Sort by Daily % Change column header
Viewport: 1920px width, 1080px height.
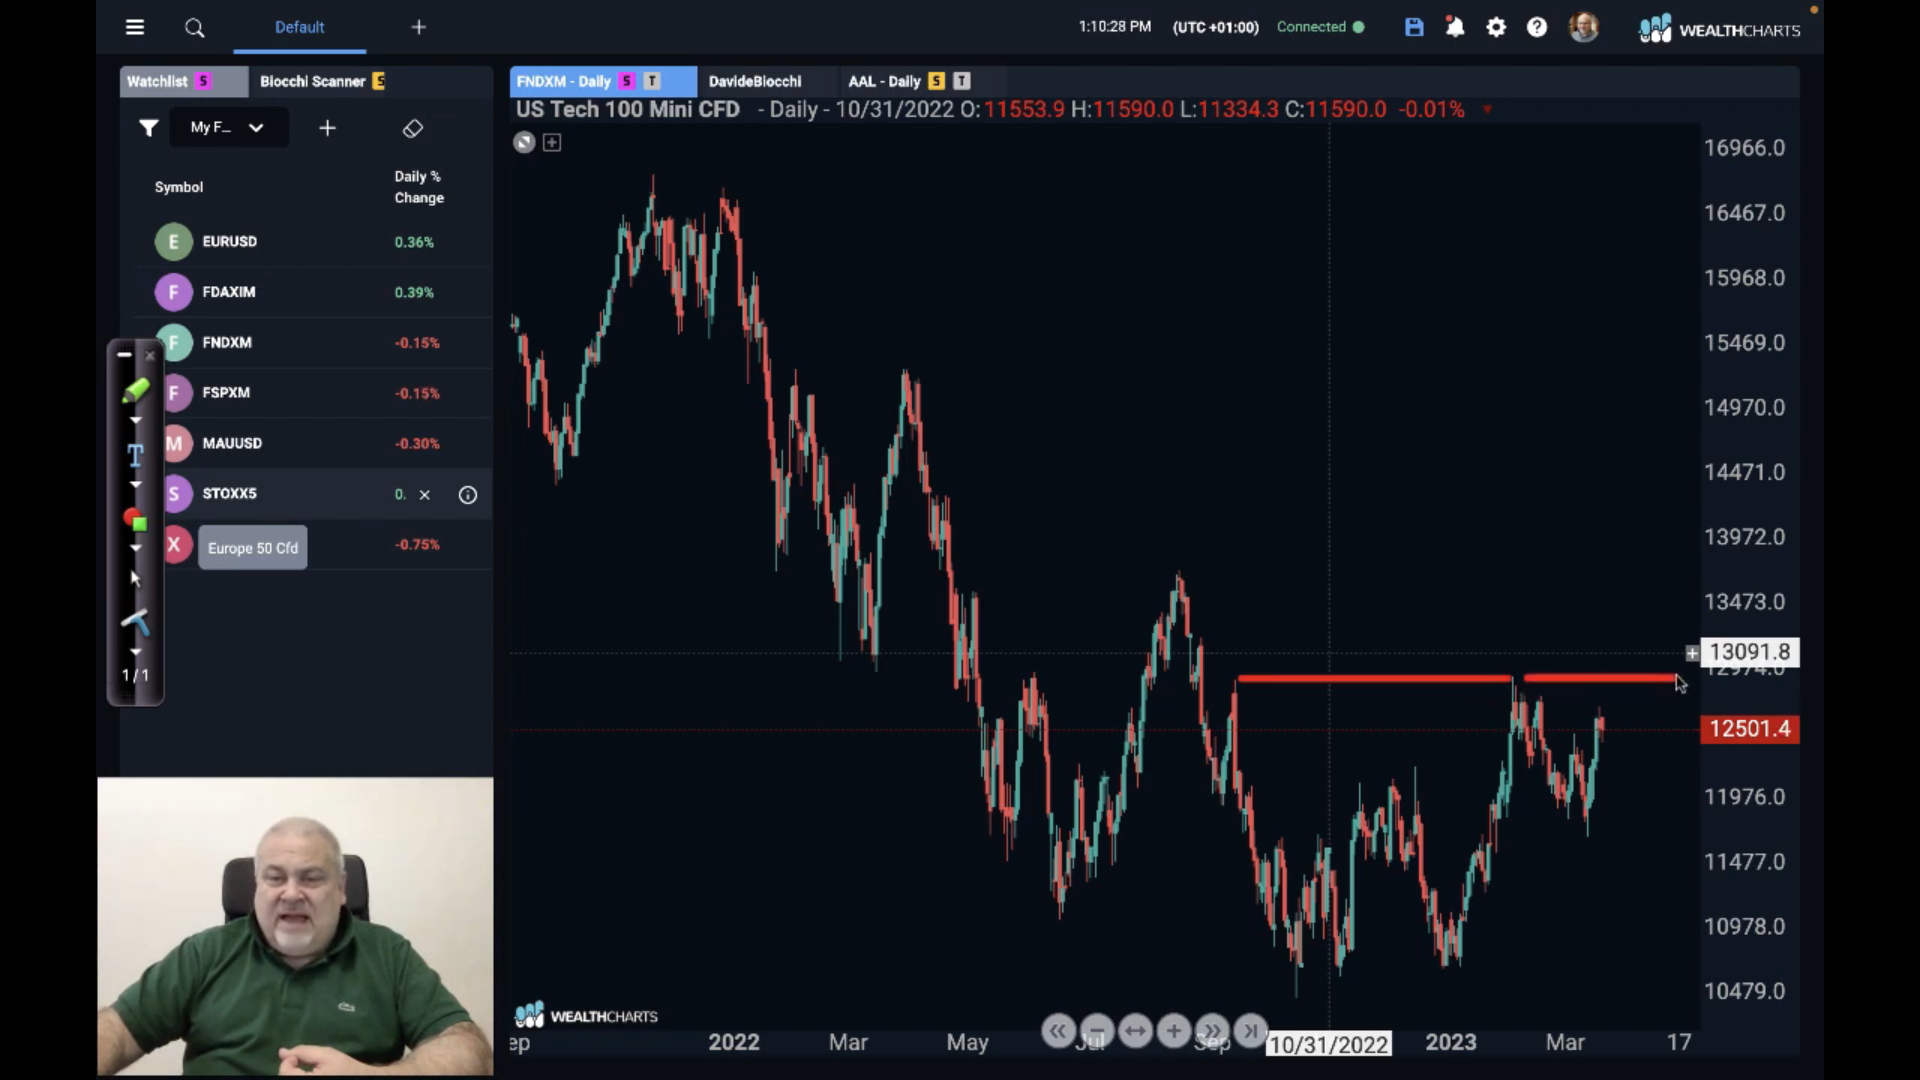point(419,187)
